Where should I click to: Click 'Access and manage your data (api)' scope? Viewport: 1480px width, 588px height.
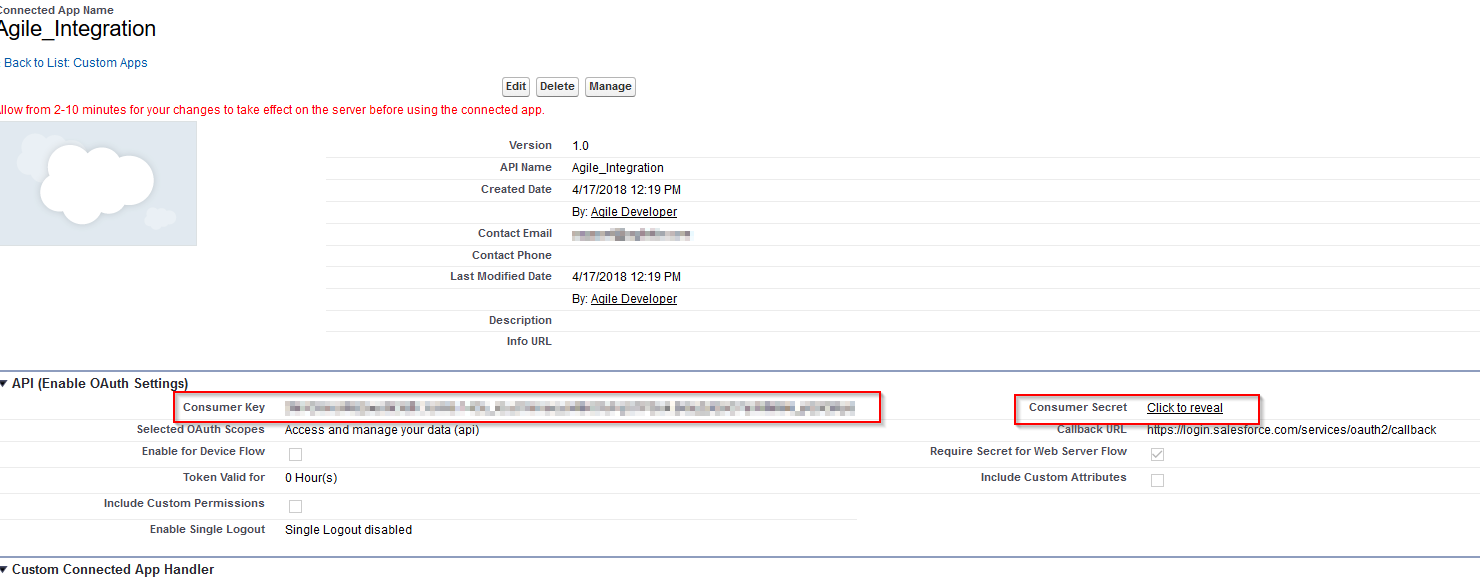(x=384, y=430)
